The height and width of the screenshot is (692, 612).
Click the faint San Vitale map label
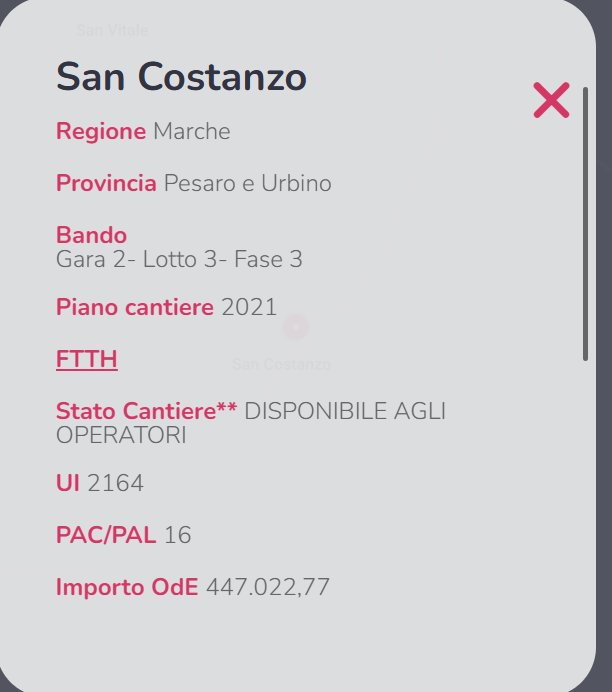(x=112, y=30)
